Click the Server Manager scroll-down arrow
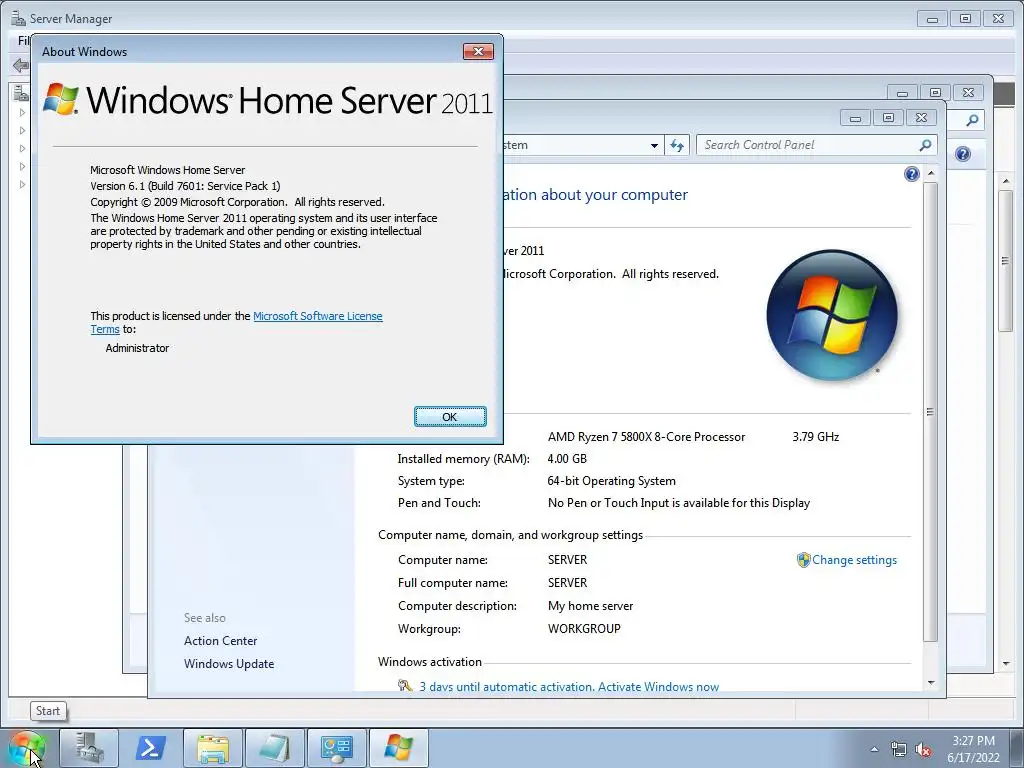 pyautogui.click(x=1006, y=664)
